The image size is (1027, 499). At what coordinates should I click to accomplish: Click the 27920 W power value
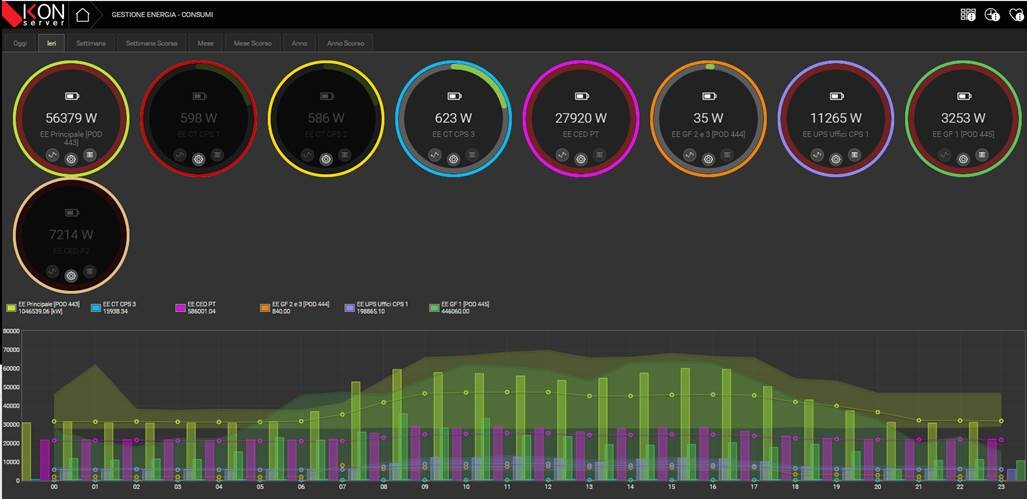click(x=581, y=119)
